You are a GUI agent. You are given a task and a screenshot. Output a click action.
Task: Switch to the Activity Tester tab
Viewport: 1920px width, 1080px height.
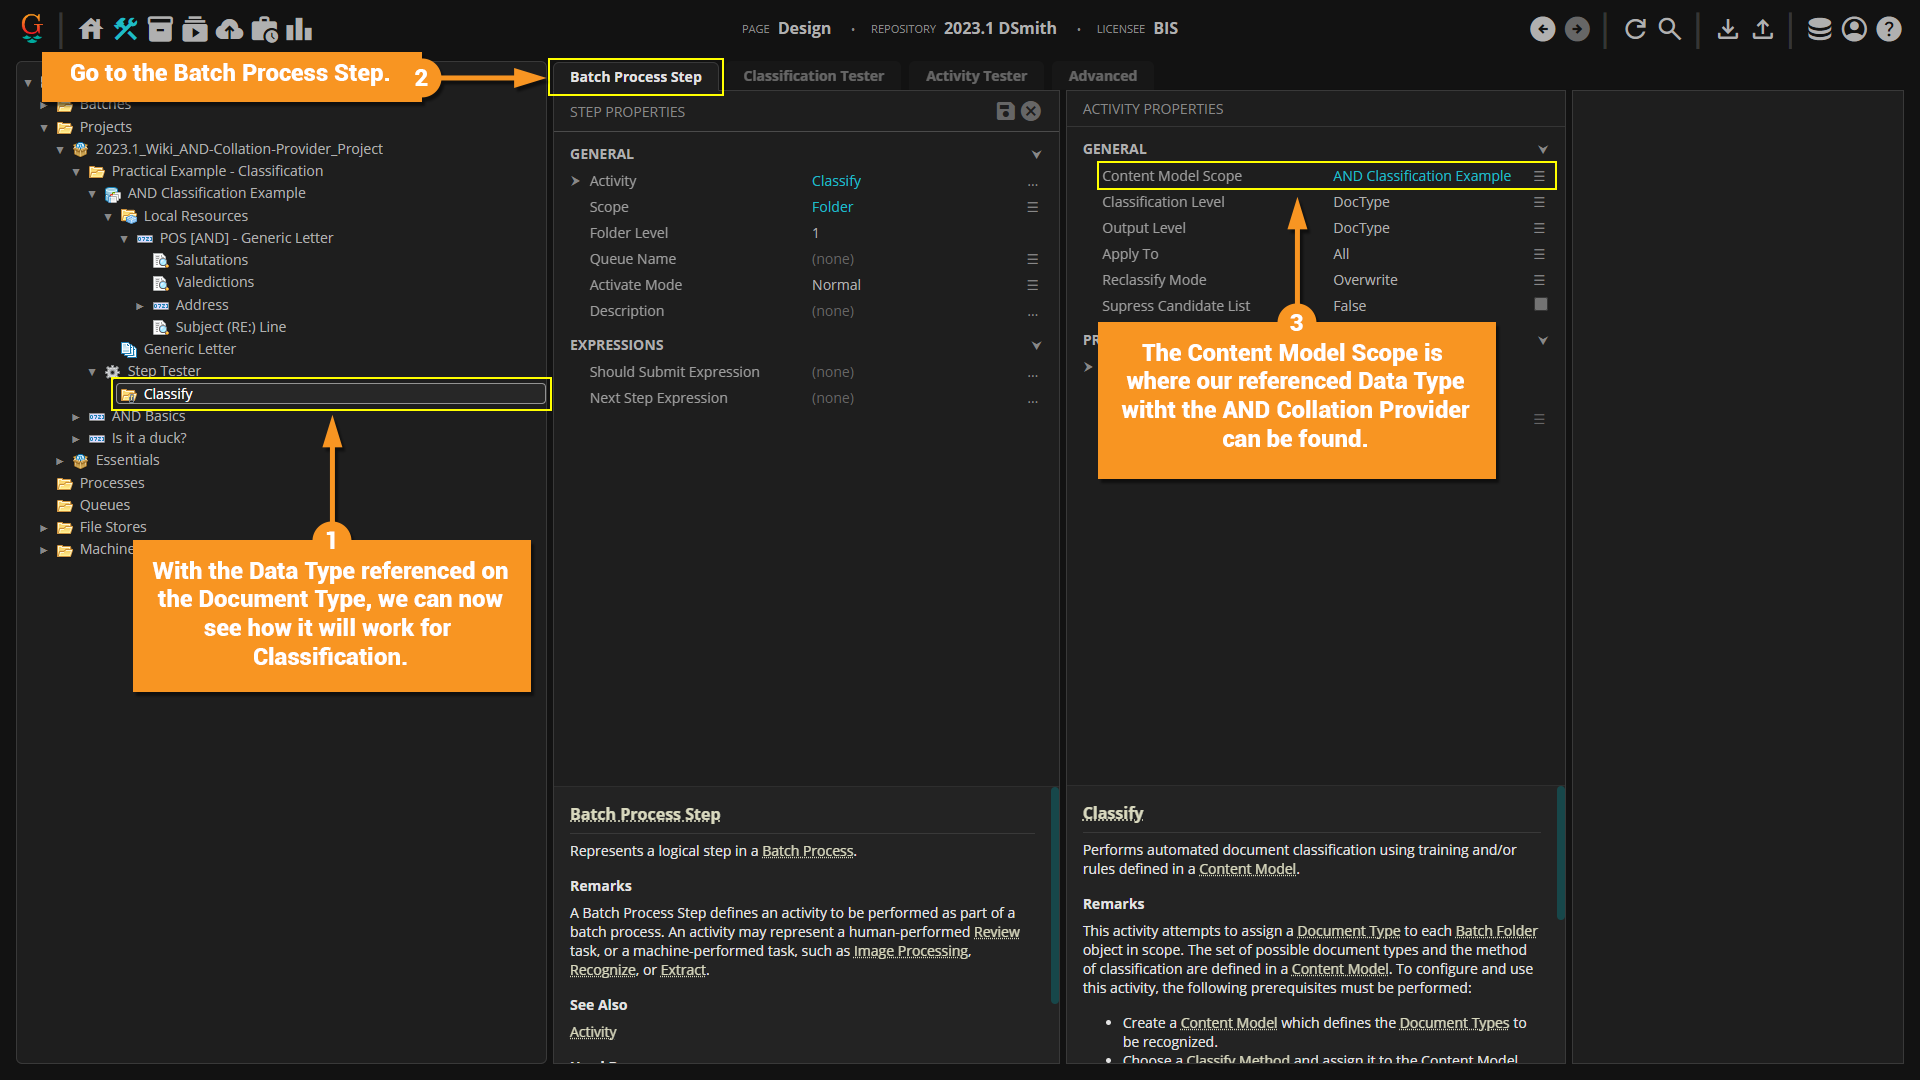pos(975,76)
